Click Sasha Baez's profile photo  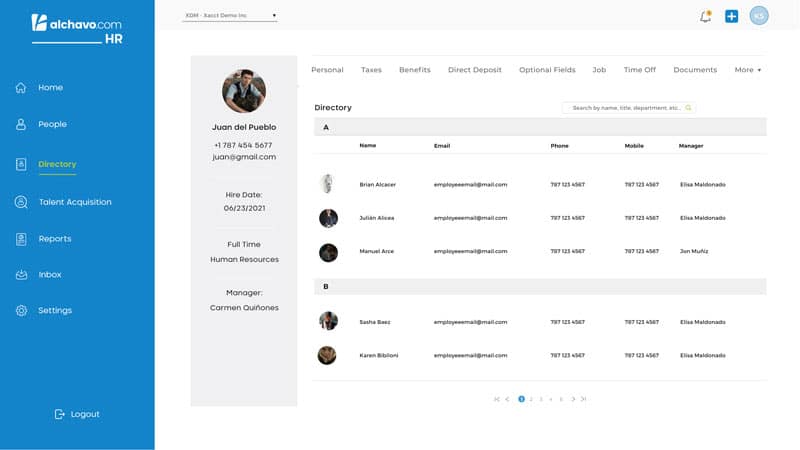[328, 321]
